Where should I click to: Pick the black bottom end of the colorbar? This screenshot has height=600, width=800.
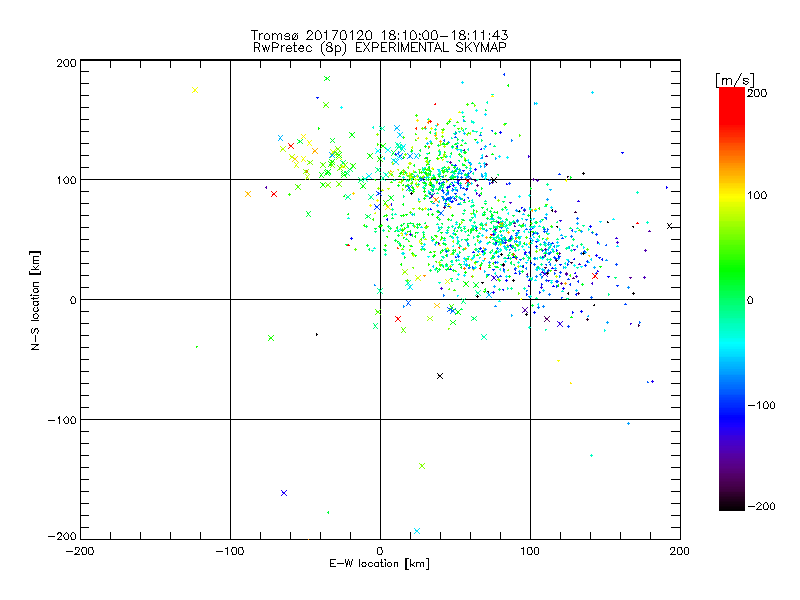(732, 504)
